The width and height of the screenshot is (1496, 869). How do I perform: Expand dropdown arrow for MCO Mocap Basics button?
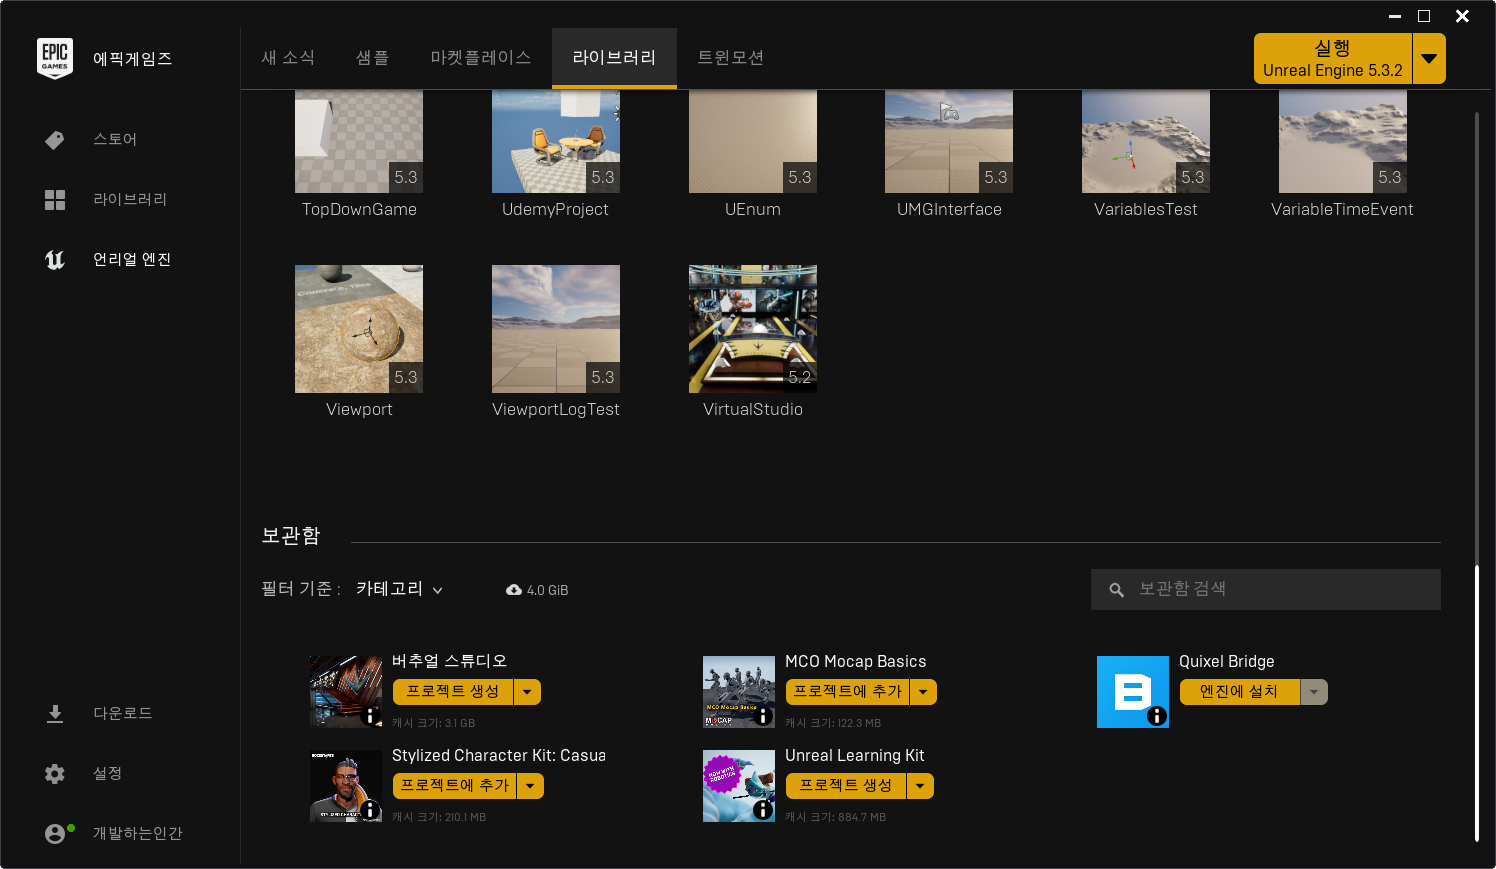click(x=923, y=692)
